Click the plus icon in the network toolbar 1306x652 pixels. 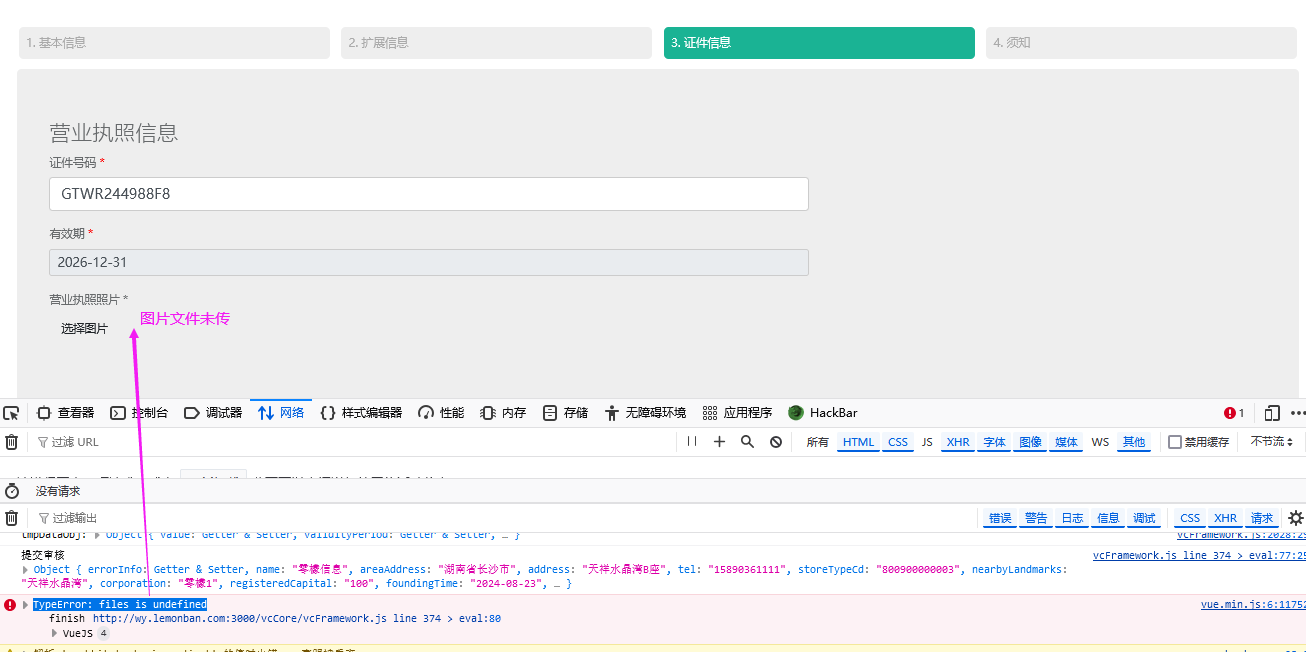719,442
